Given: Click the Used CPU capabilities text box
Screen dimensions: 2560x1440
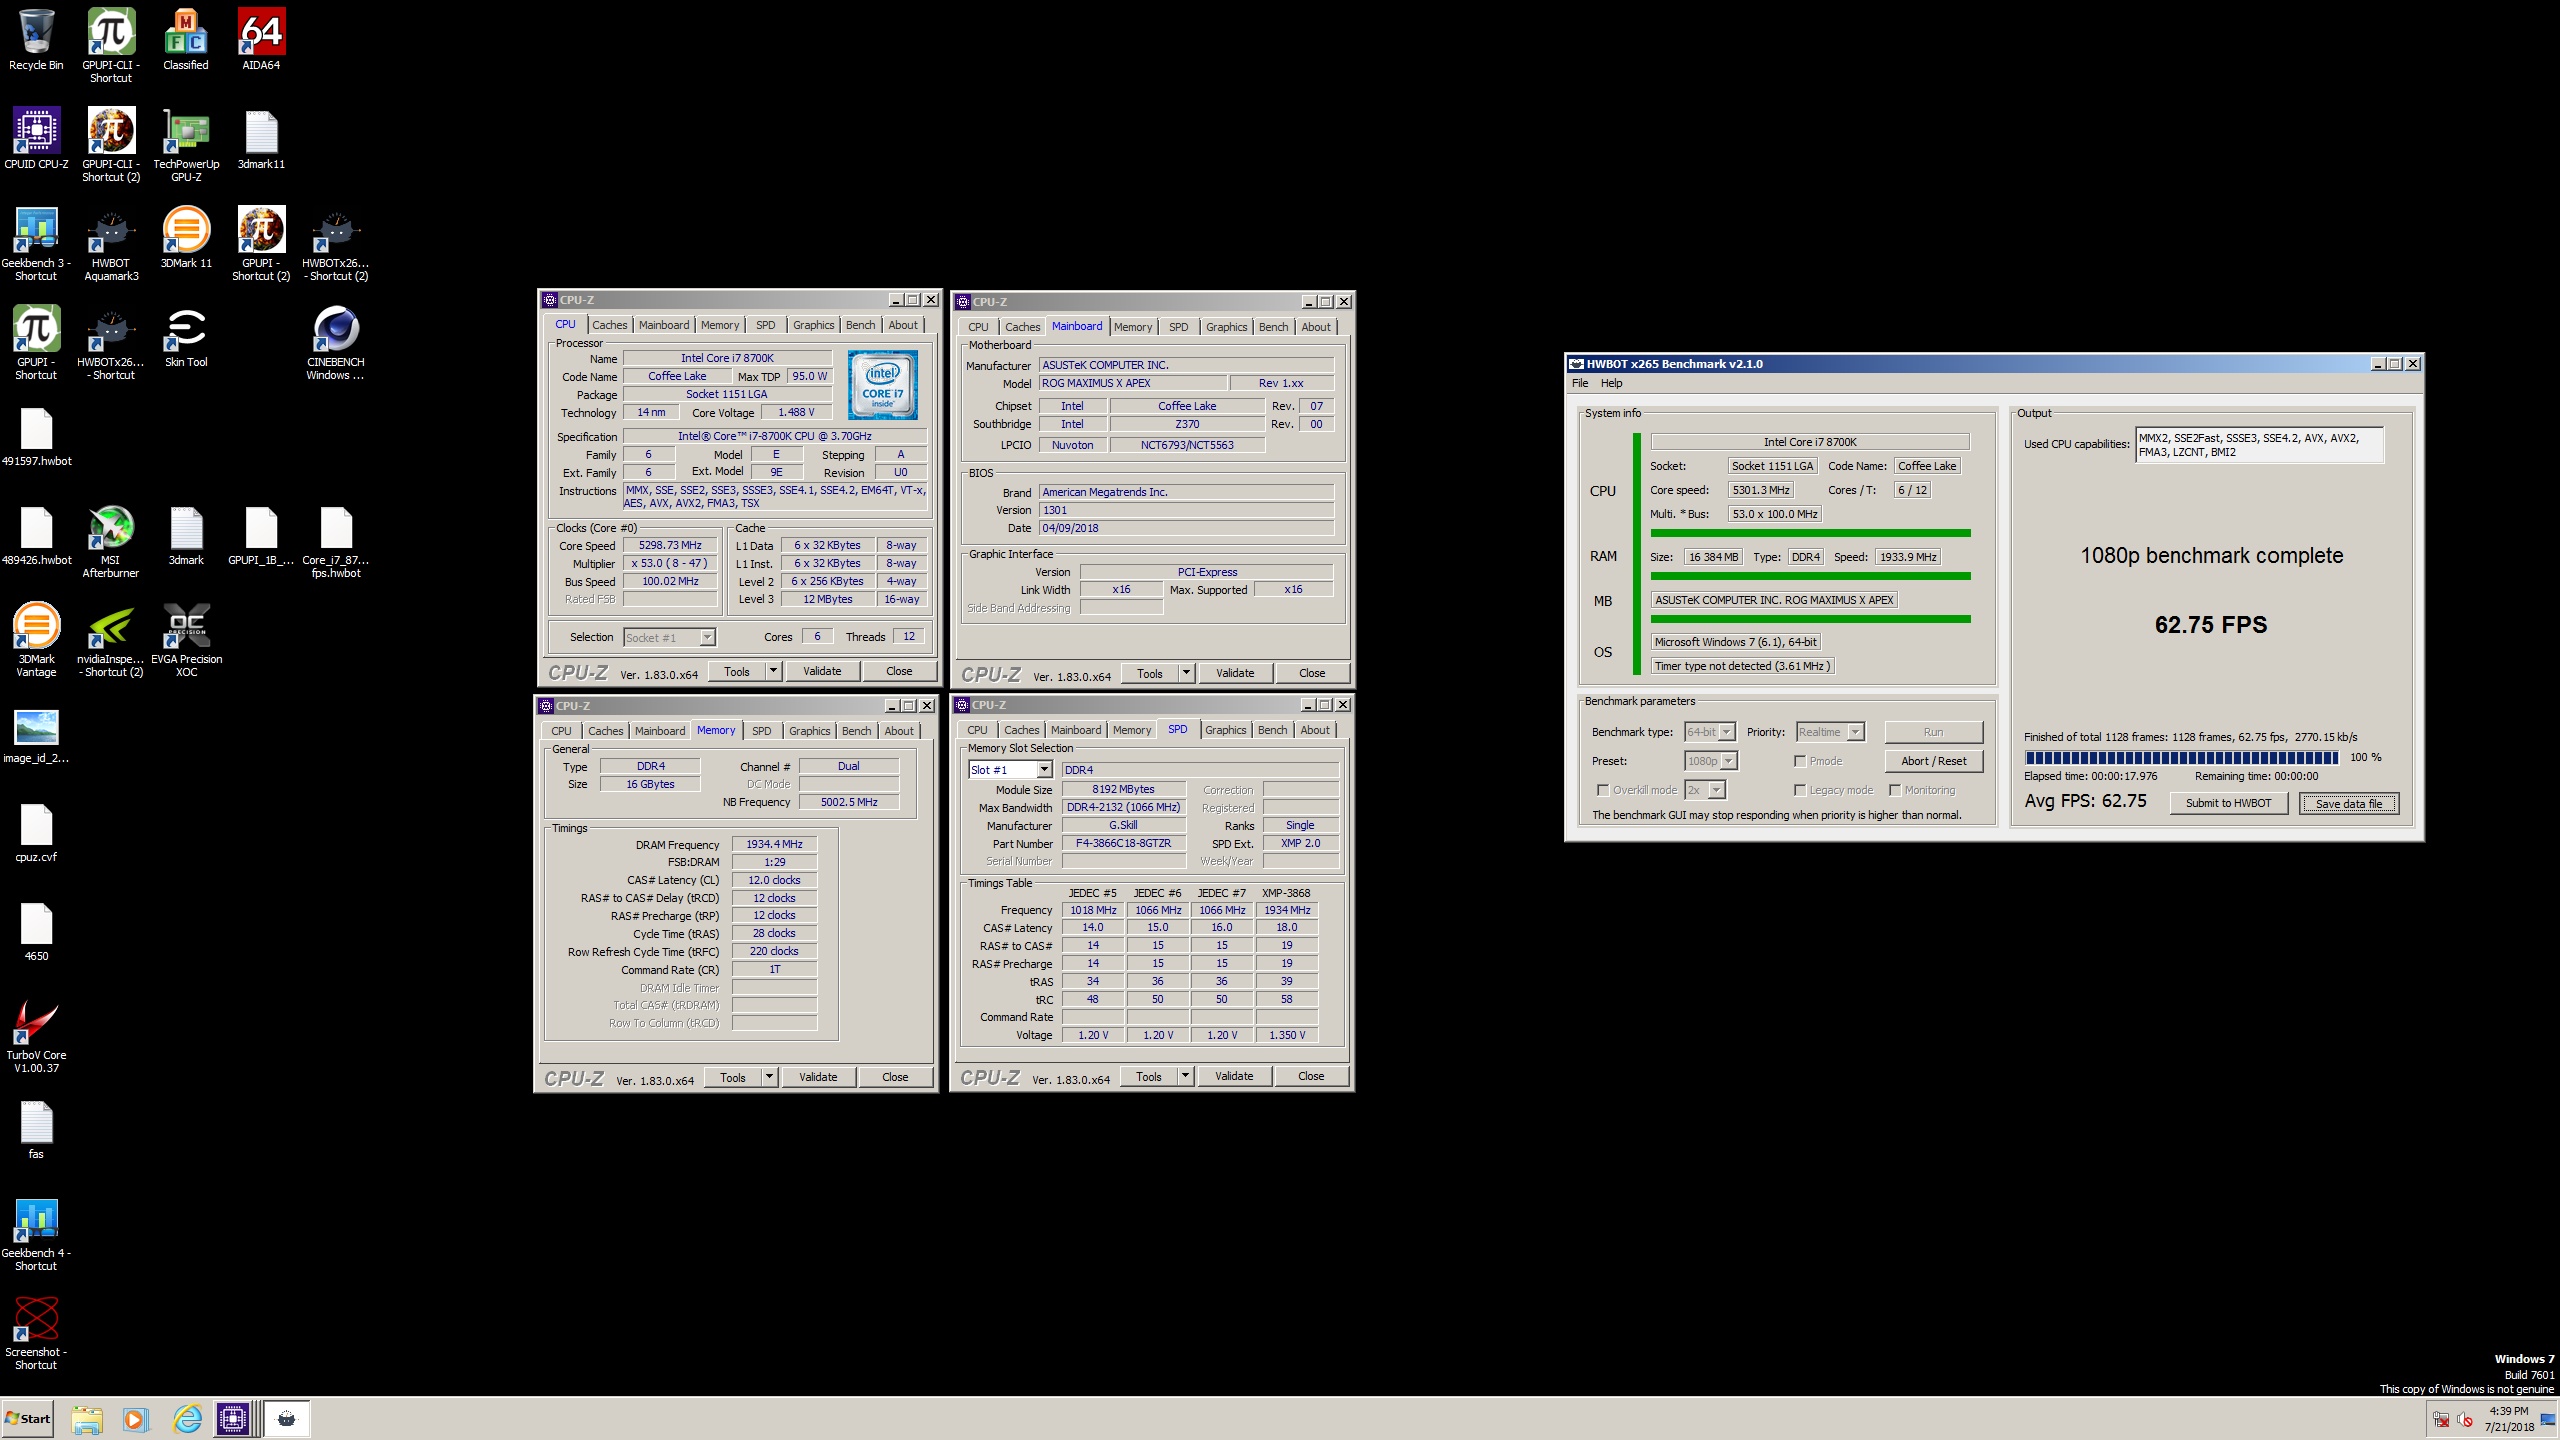Looking at the screenshot, I should pos(2260,445).
